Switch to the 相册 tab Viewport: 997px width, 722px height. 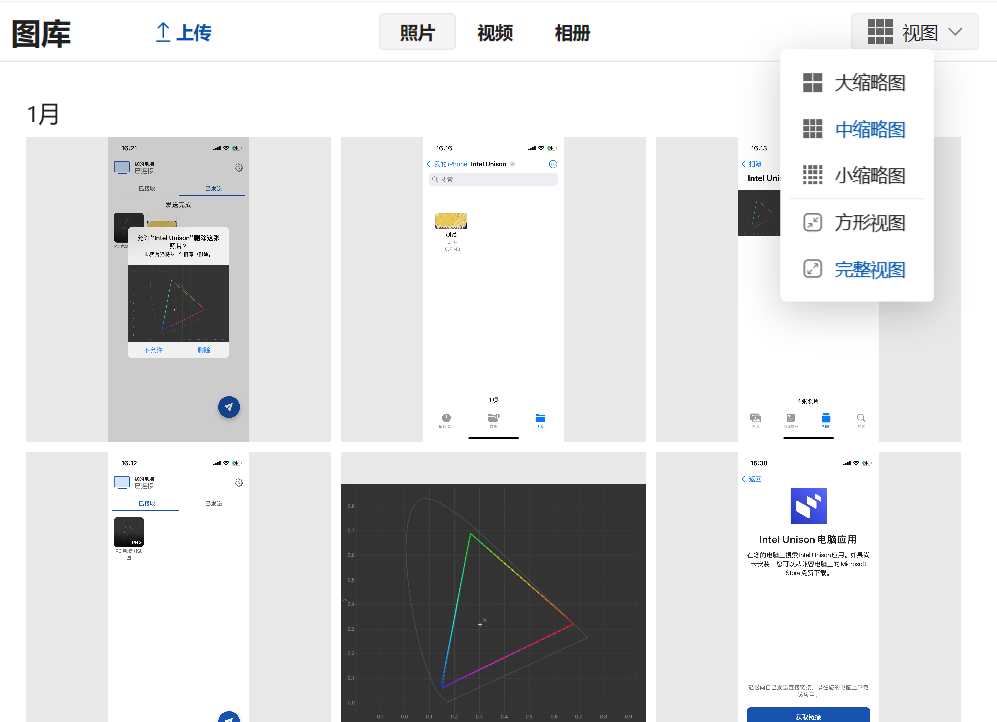(x=572, y=31)
